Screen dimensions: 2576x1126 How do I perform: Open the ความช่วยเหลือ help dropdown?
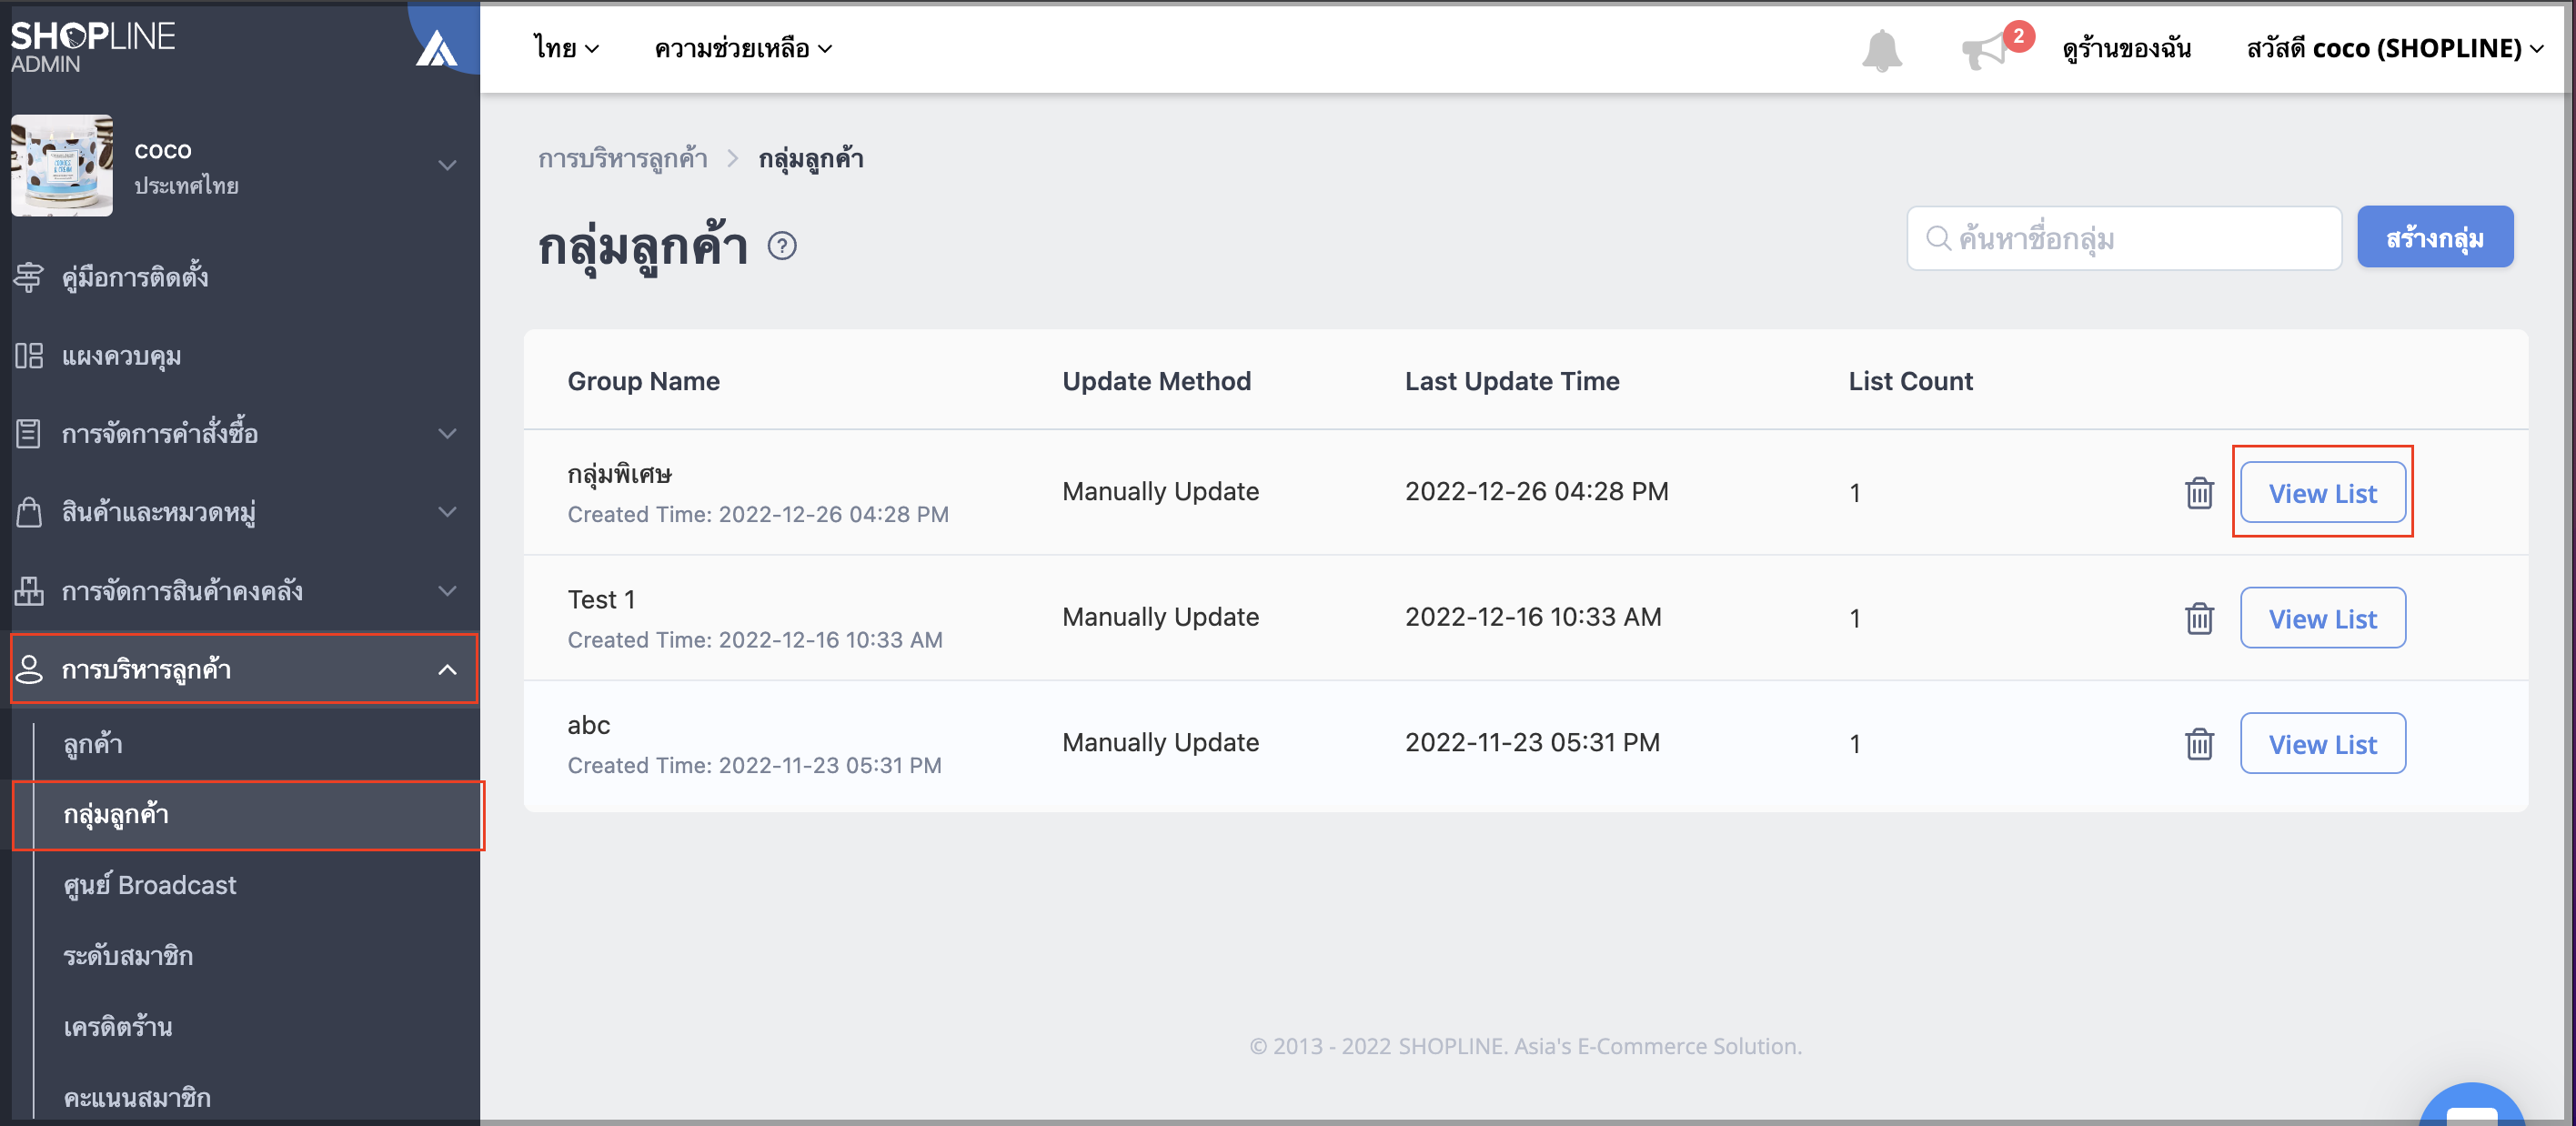tap(743, 48)
